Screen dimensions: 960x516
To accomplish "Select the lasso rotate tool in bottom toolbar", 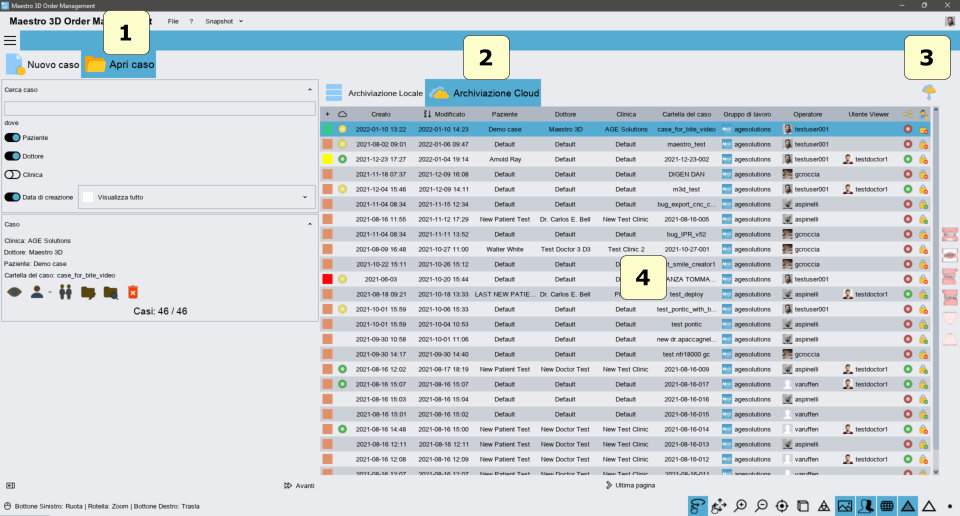I will click(697, 506).
